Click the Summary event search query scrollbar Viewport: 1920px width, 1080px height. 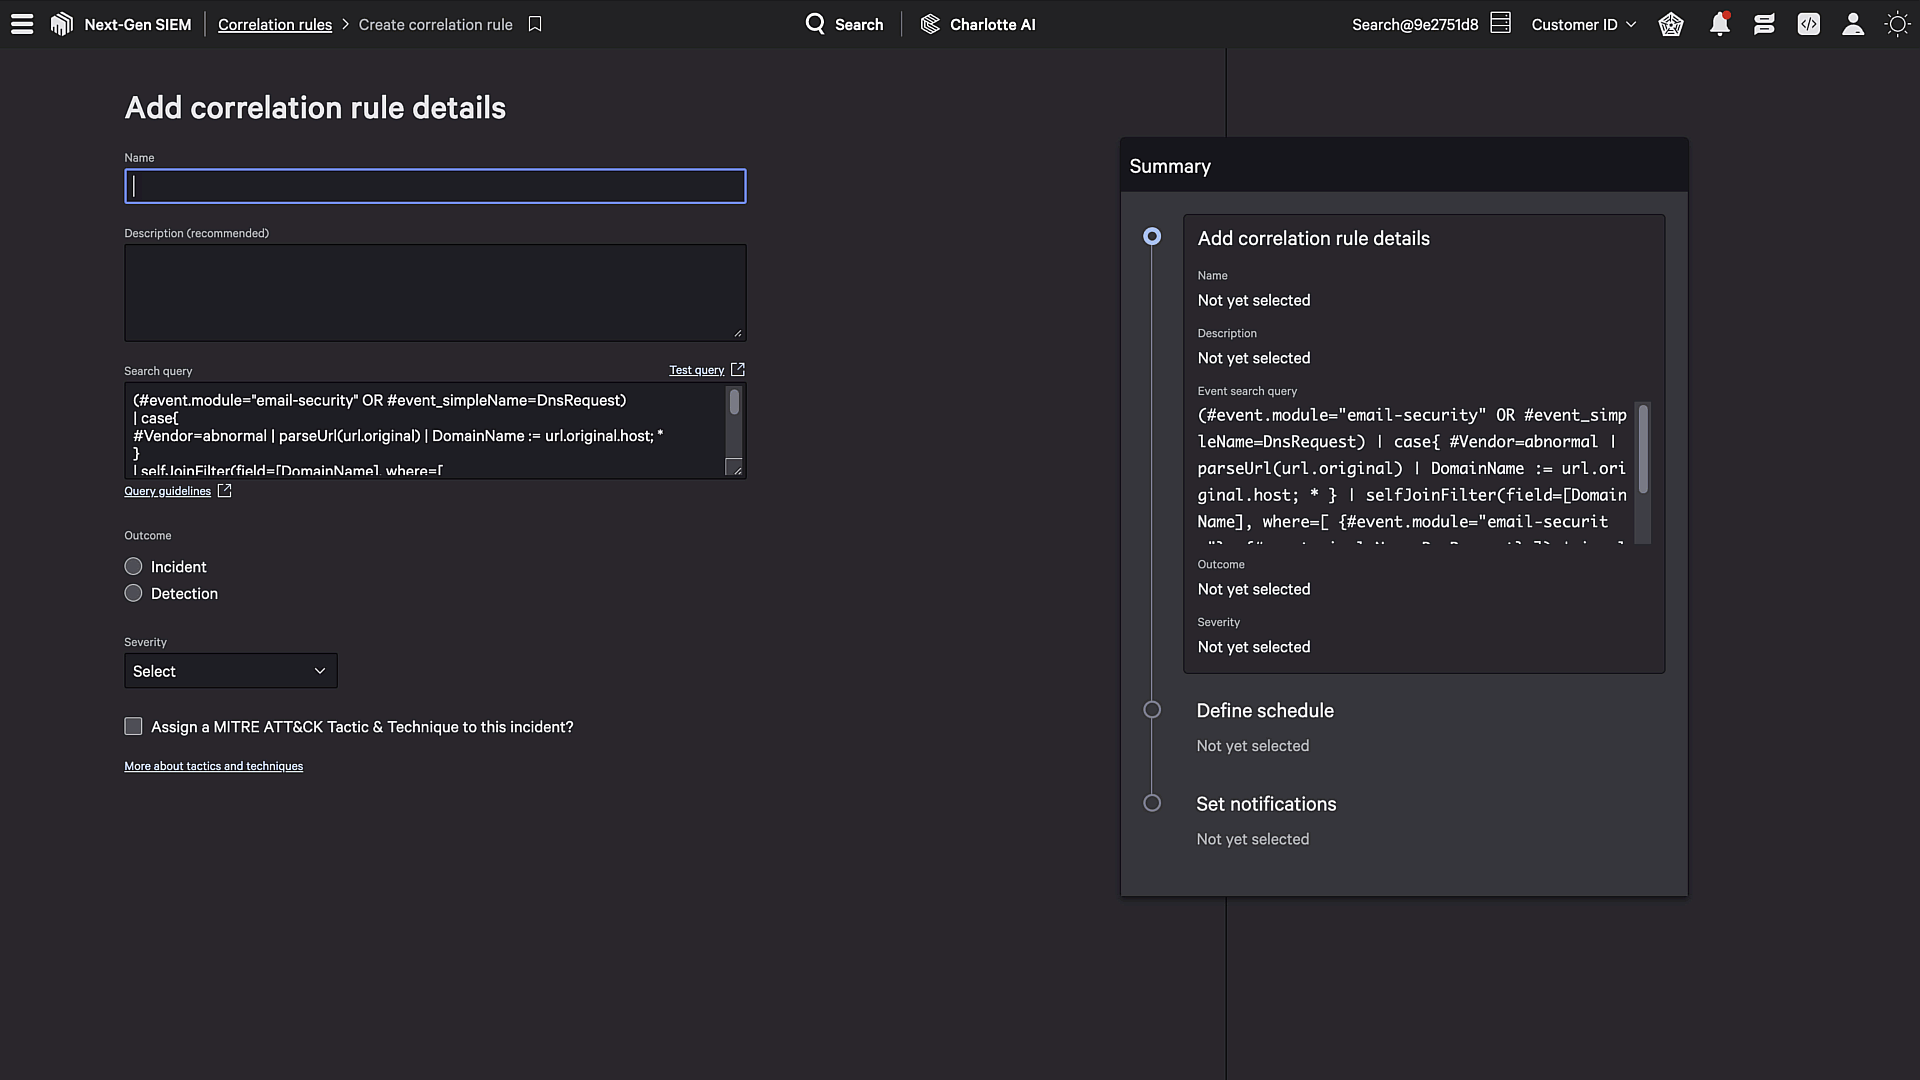pyautogui.click(x=1643, y=449)
